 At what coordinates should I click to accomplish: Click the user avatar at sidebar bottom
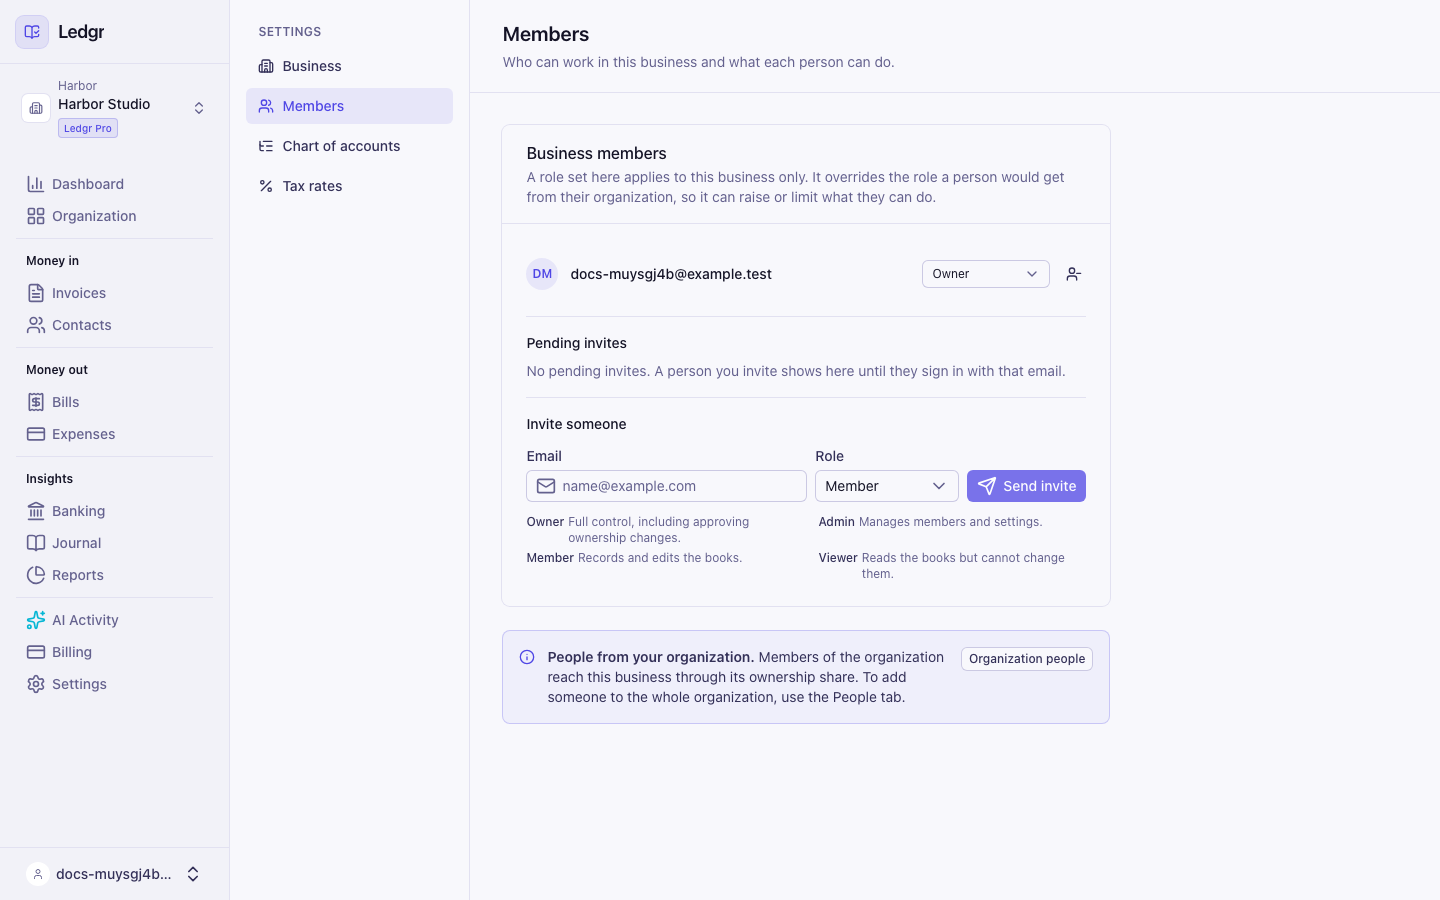tap(38, 874)
